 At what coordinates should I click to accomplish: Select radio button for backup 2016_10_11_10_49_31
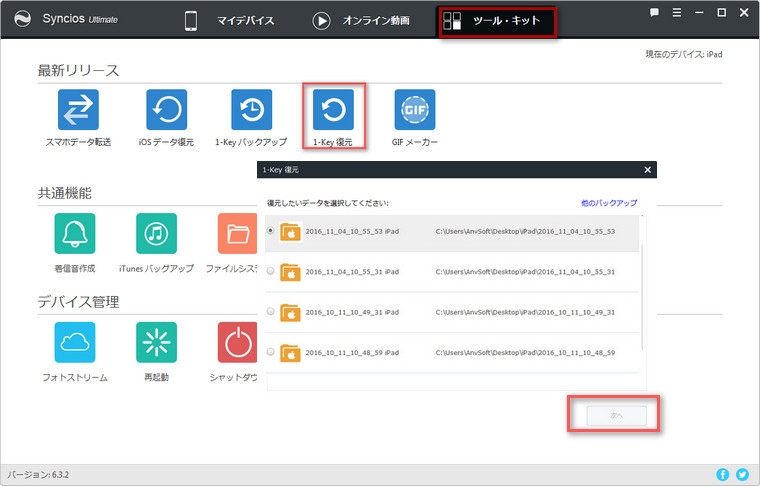click(x=270, y=311)
